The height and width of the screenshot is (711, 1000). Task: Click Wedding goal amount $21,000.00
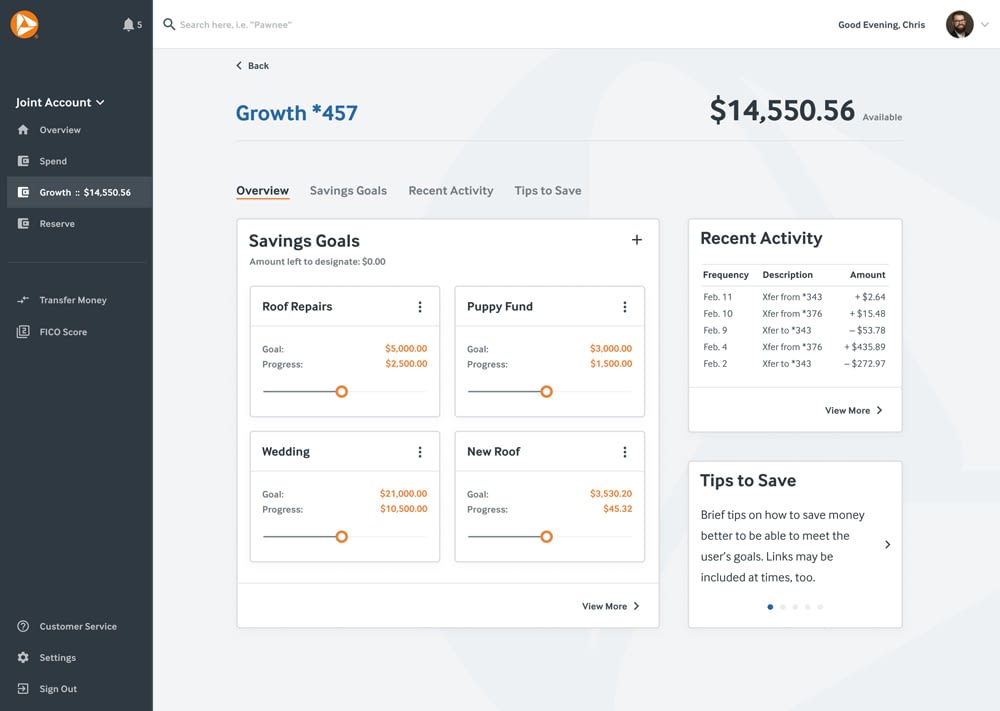pyautogui.click(x=403, y=494)
